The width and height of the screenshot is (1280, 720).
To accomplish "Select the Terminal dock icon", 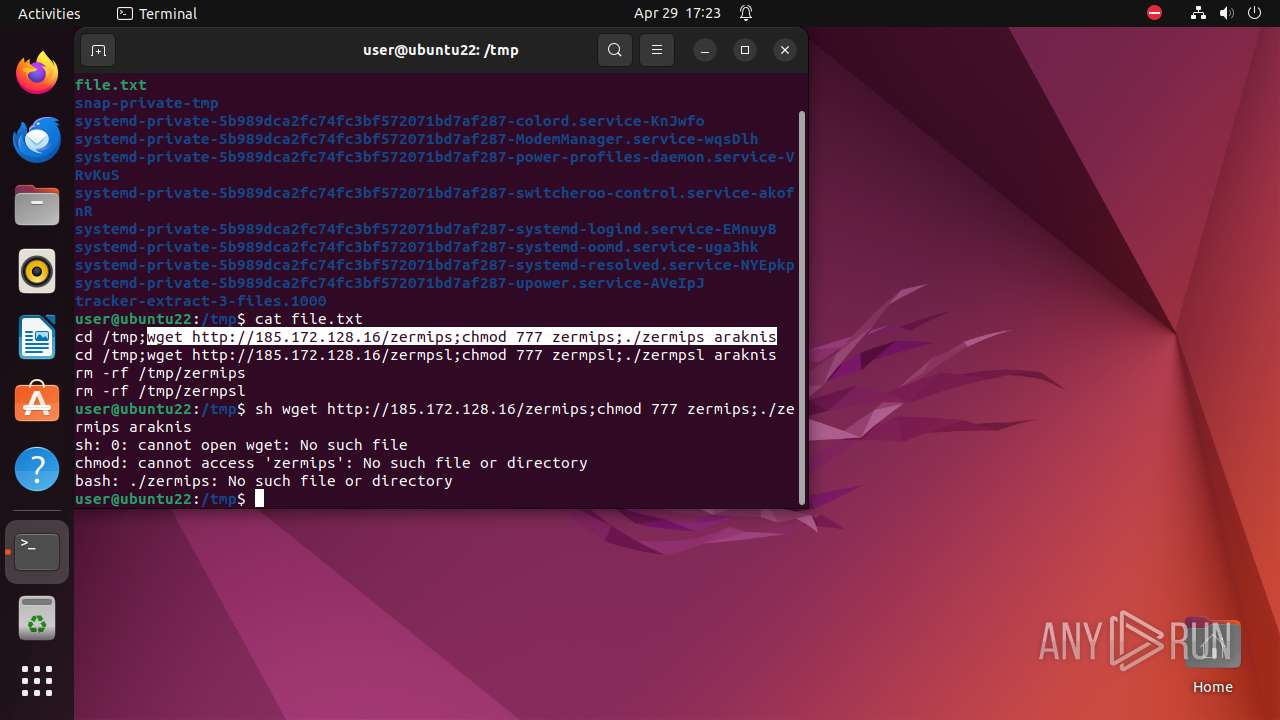I will [x=37, y=552].
